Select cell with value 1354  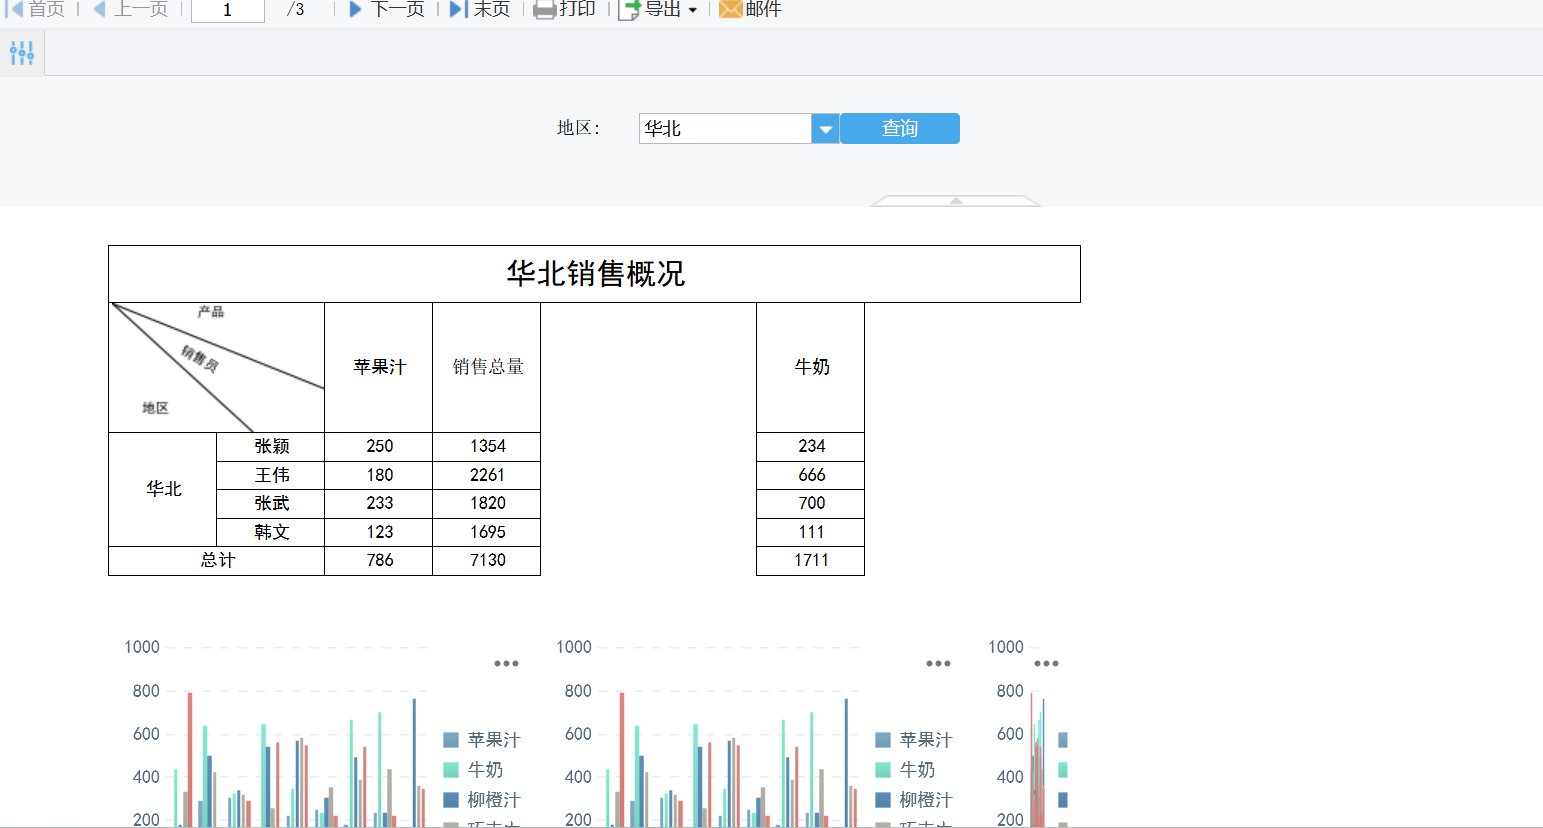(487, 446)
